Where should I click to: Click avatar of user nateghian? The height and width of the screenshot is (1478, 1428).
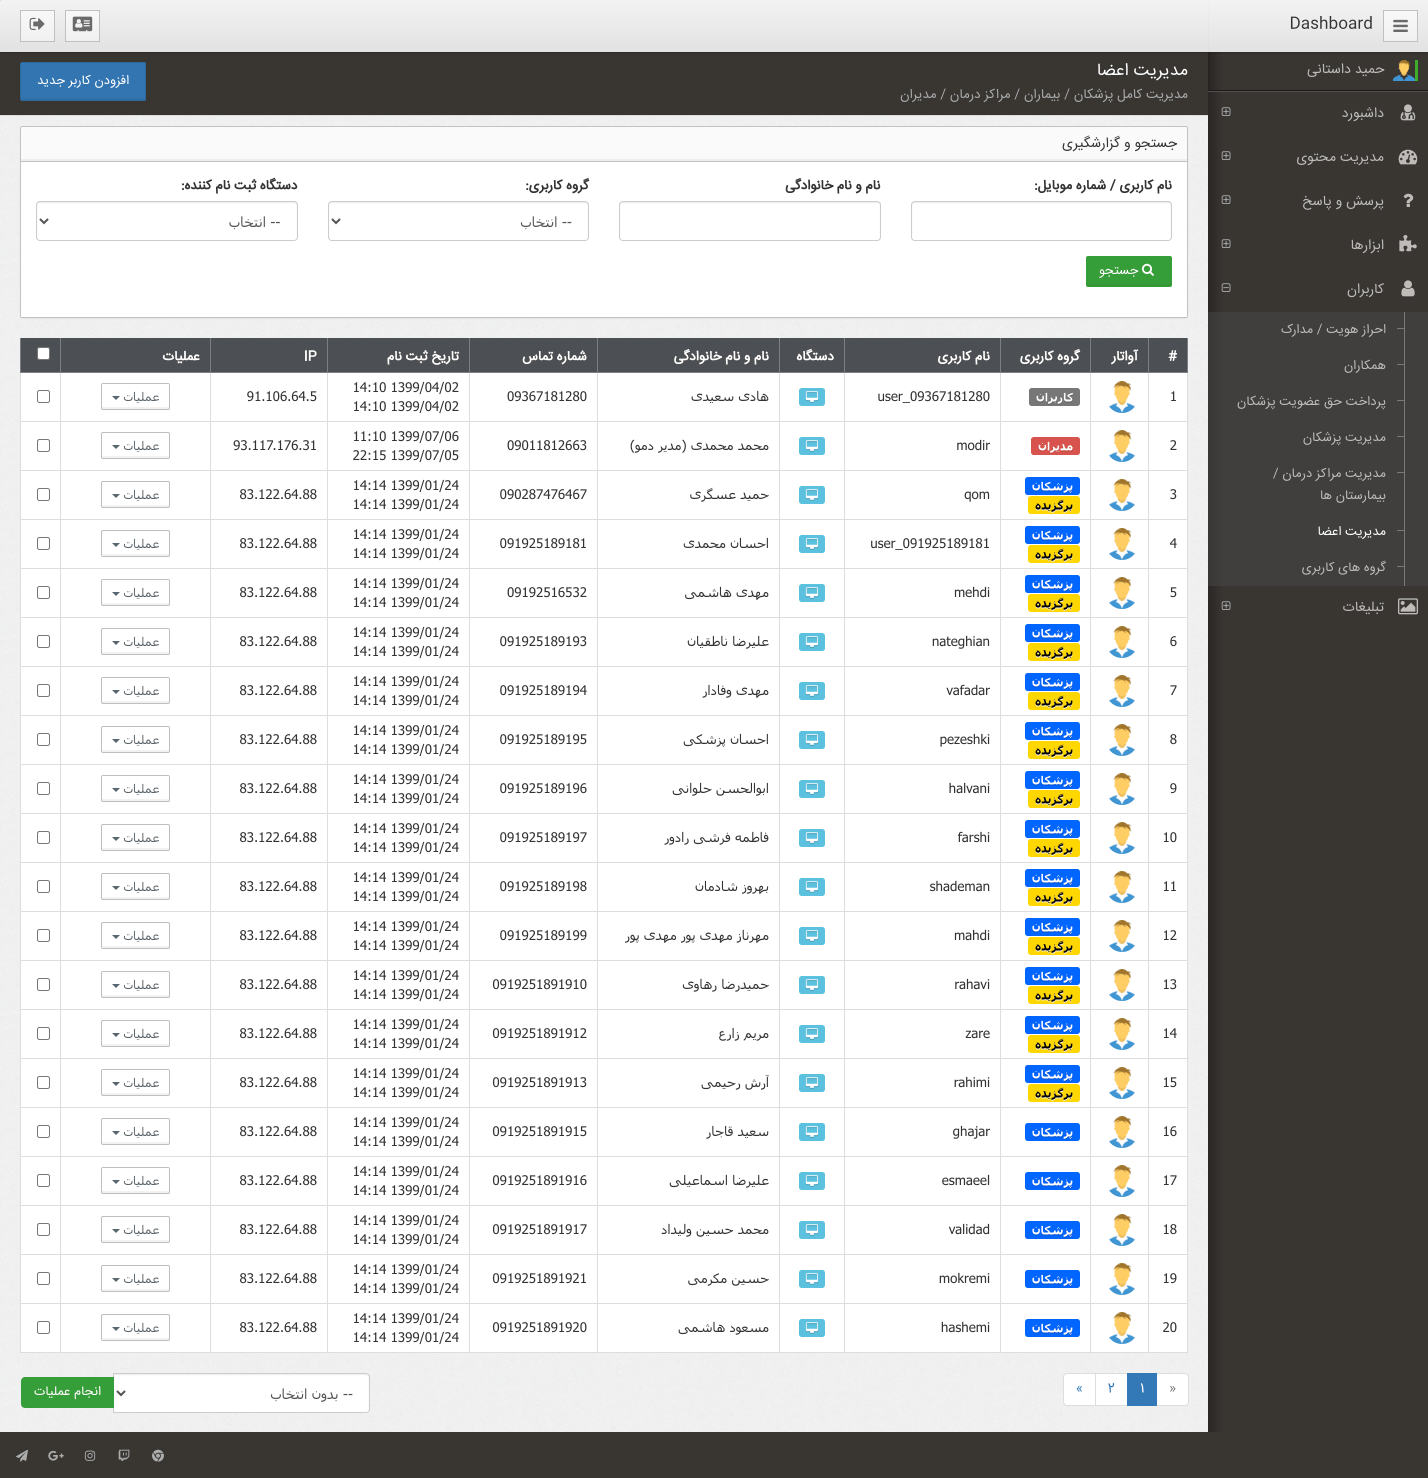tap(1122, 642)
